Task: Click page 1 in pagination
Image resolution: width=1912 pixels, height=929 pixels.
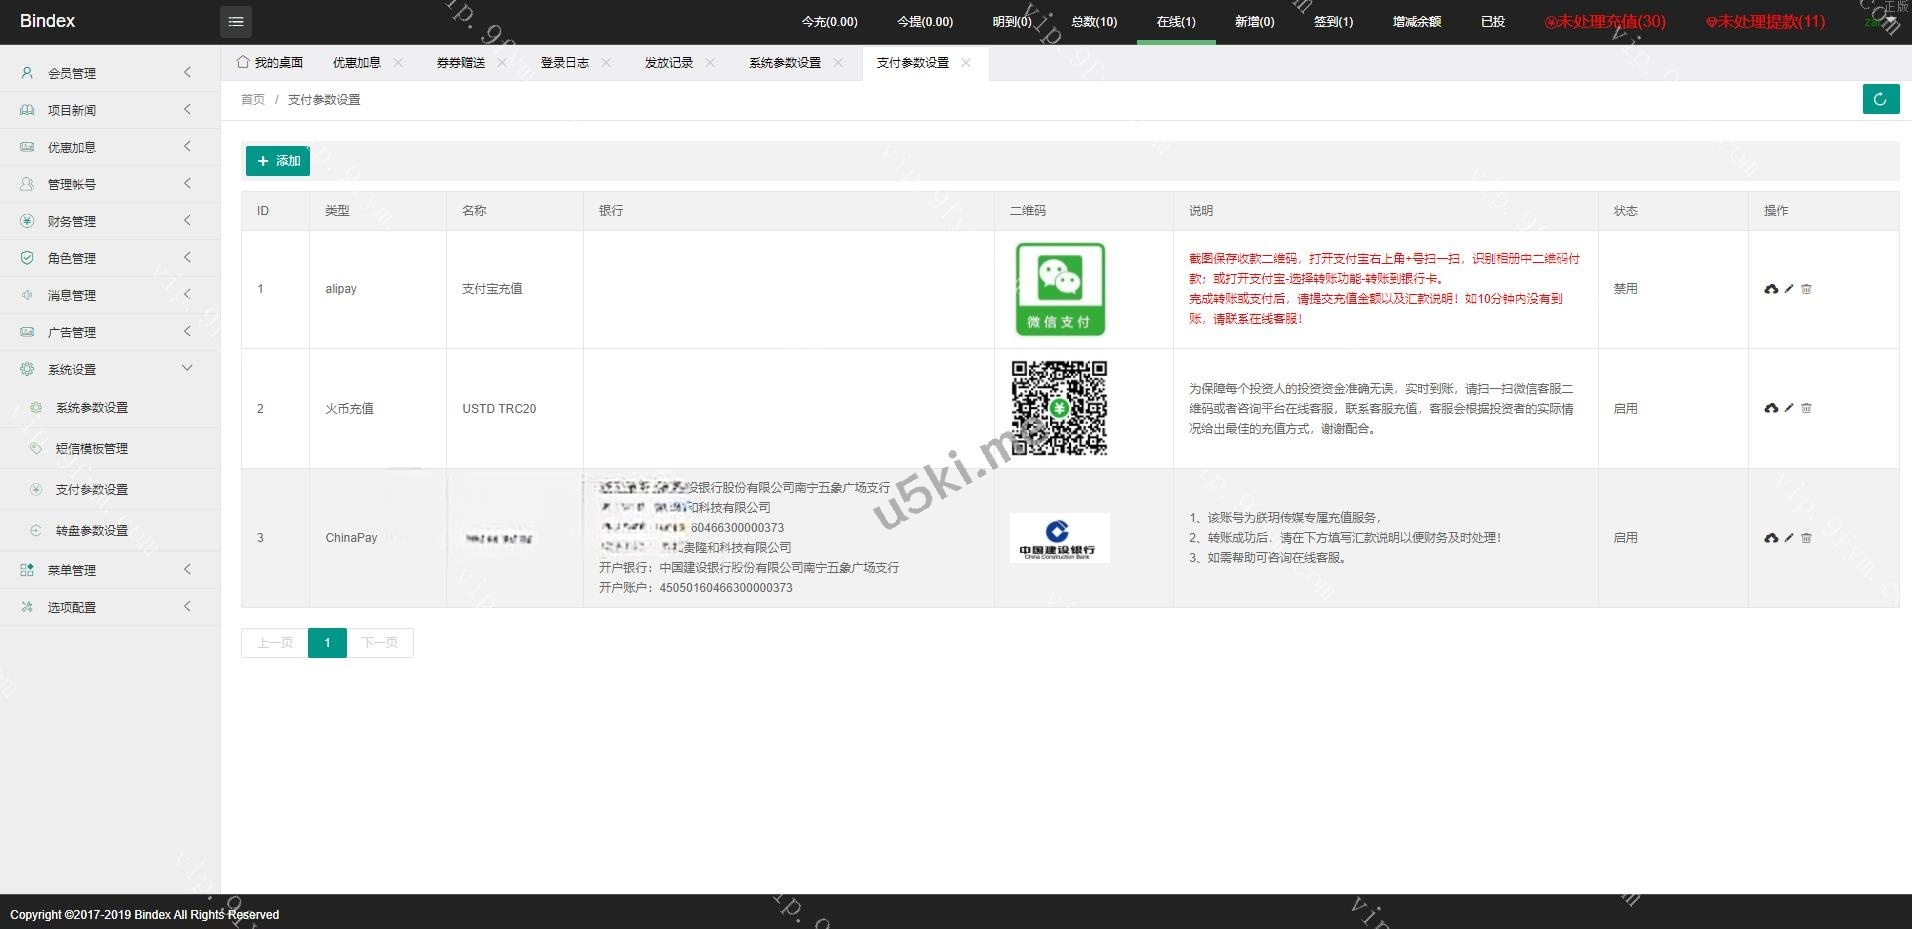Action: [x=327, y=643]
